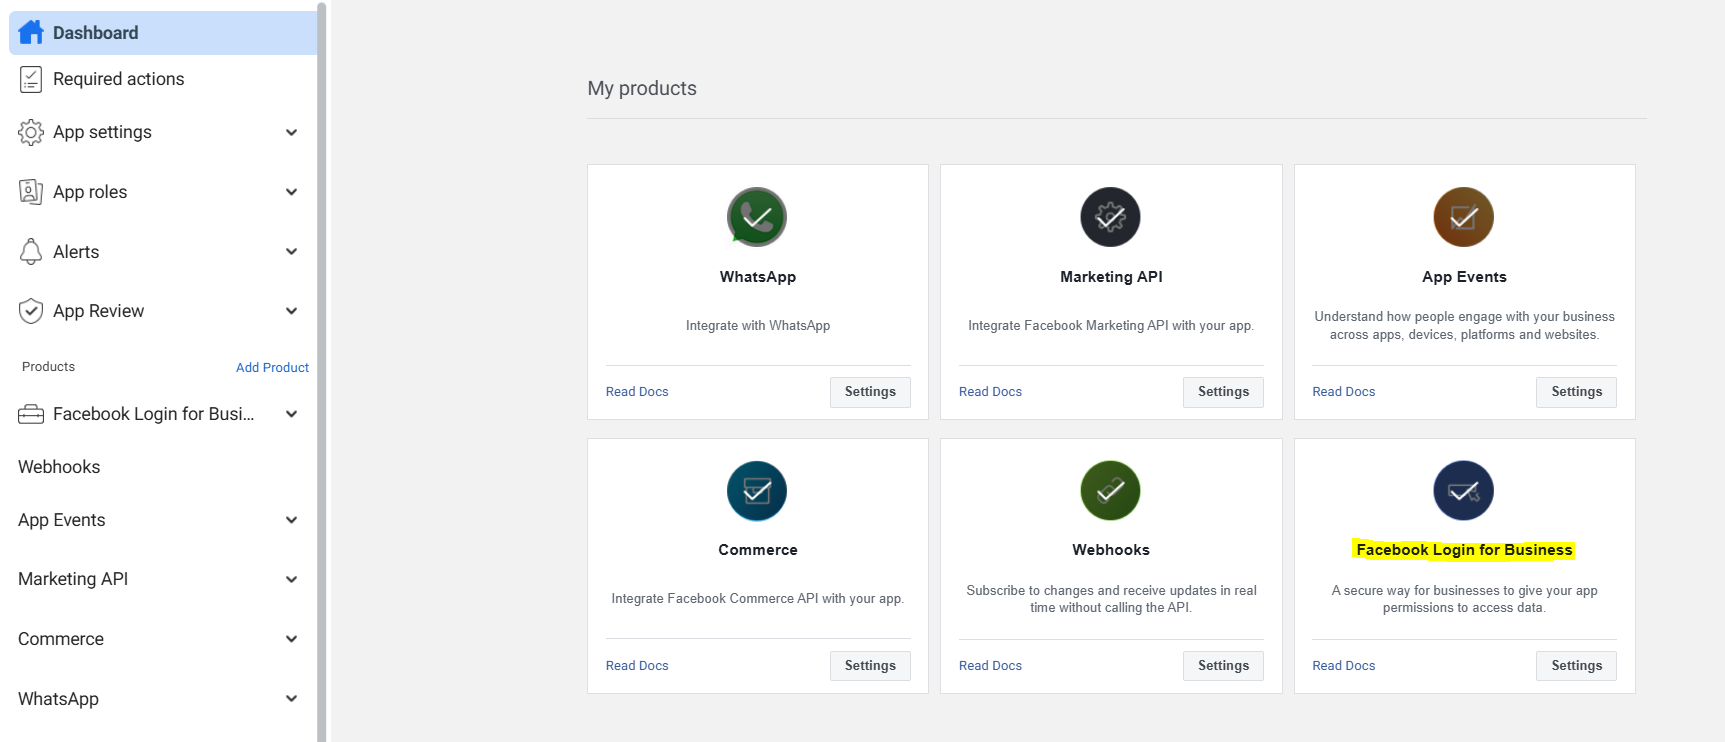
Task: Click the App Review shield icon
Action: coord(31,311)
